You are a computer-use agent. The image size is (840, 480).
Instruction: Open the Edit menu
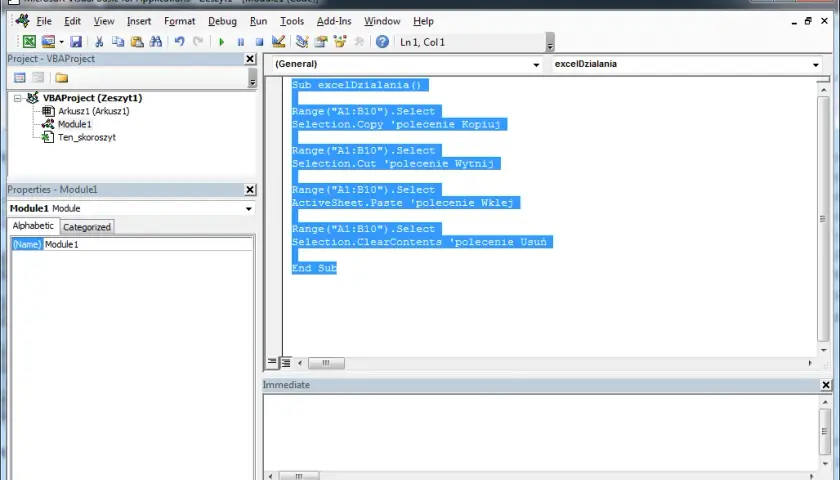pos(72,21)
